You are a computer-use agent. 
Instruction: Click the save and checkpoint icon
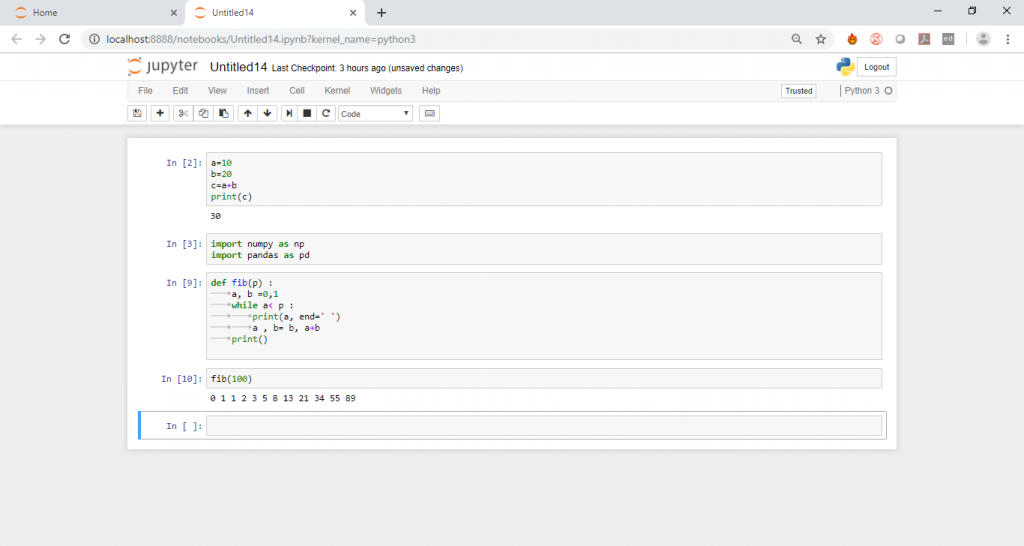137,114
